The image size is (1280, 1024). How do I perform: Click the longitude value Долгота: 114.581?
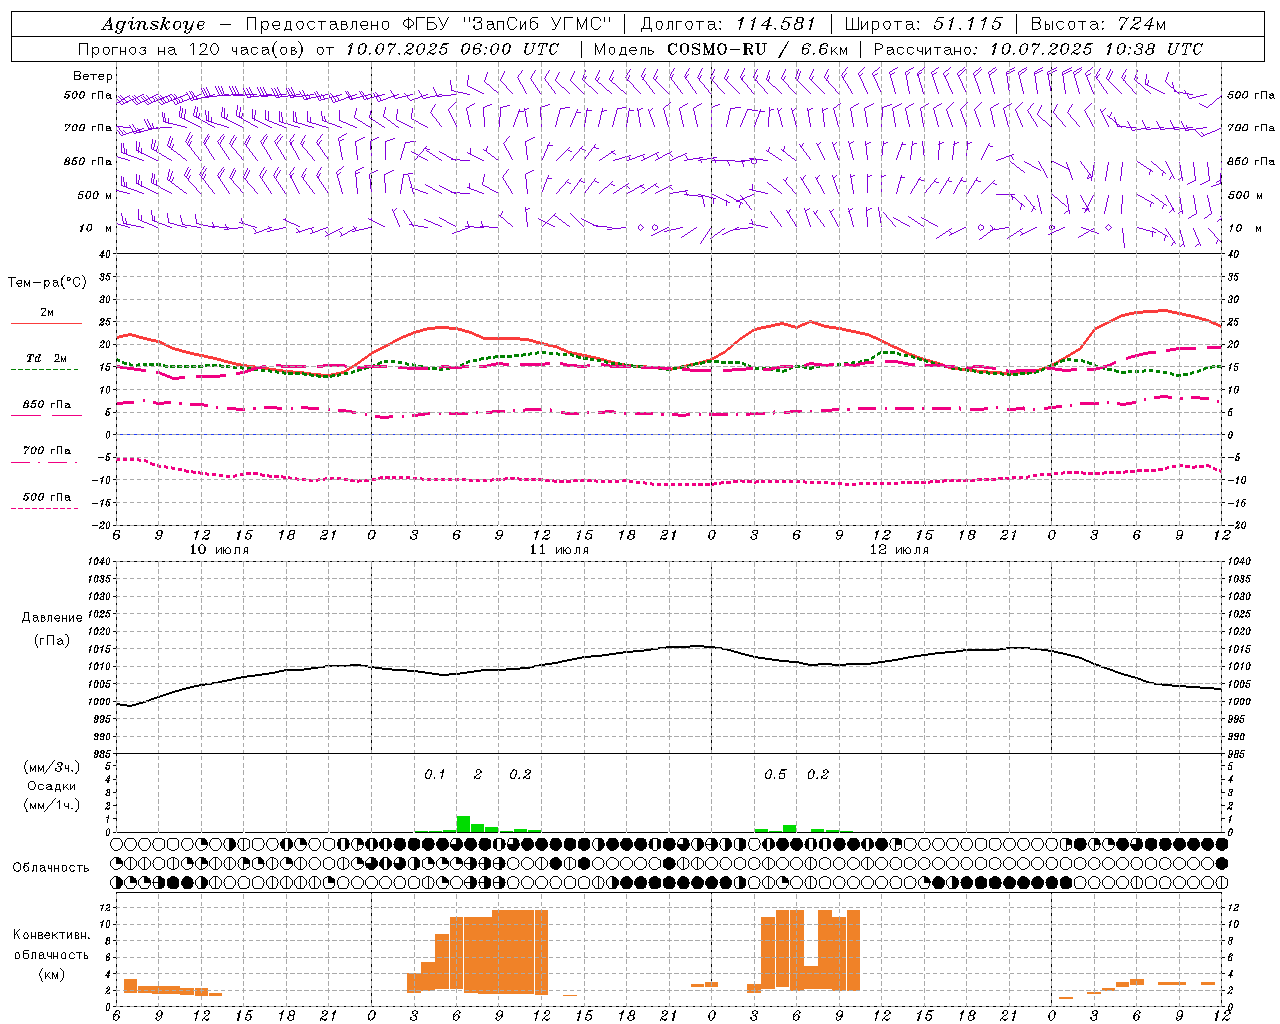(728, 24)
